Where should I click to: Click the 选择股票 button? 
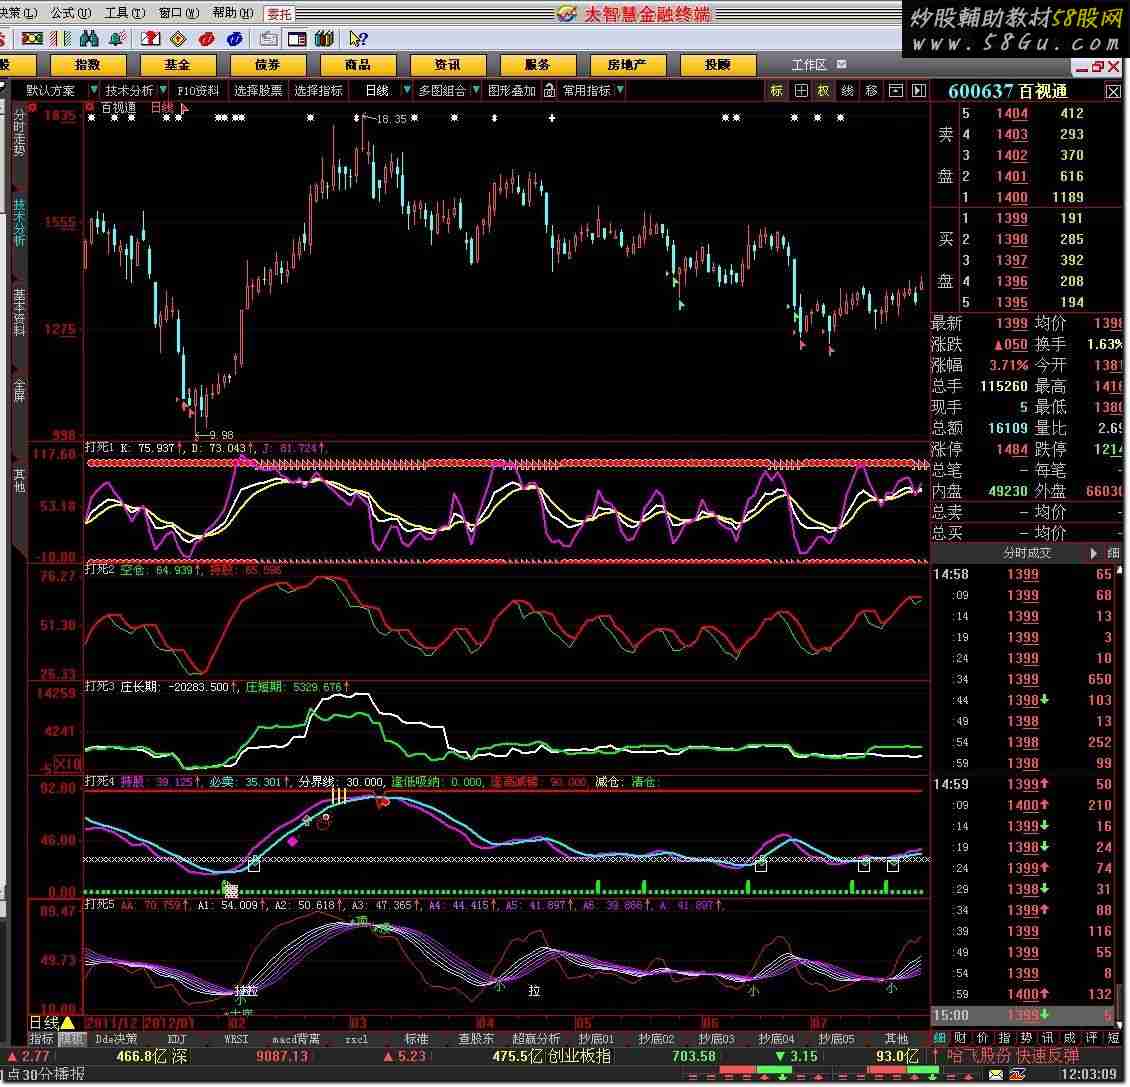(x=257, y=90)
